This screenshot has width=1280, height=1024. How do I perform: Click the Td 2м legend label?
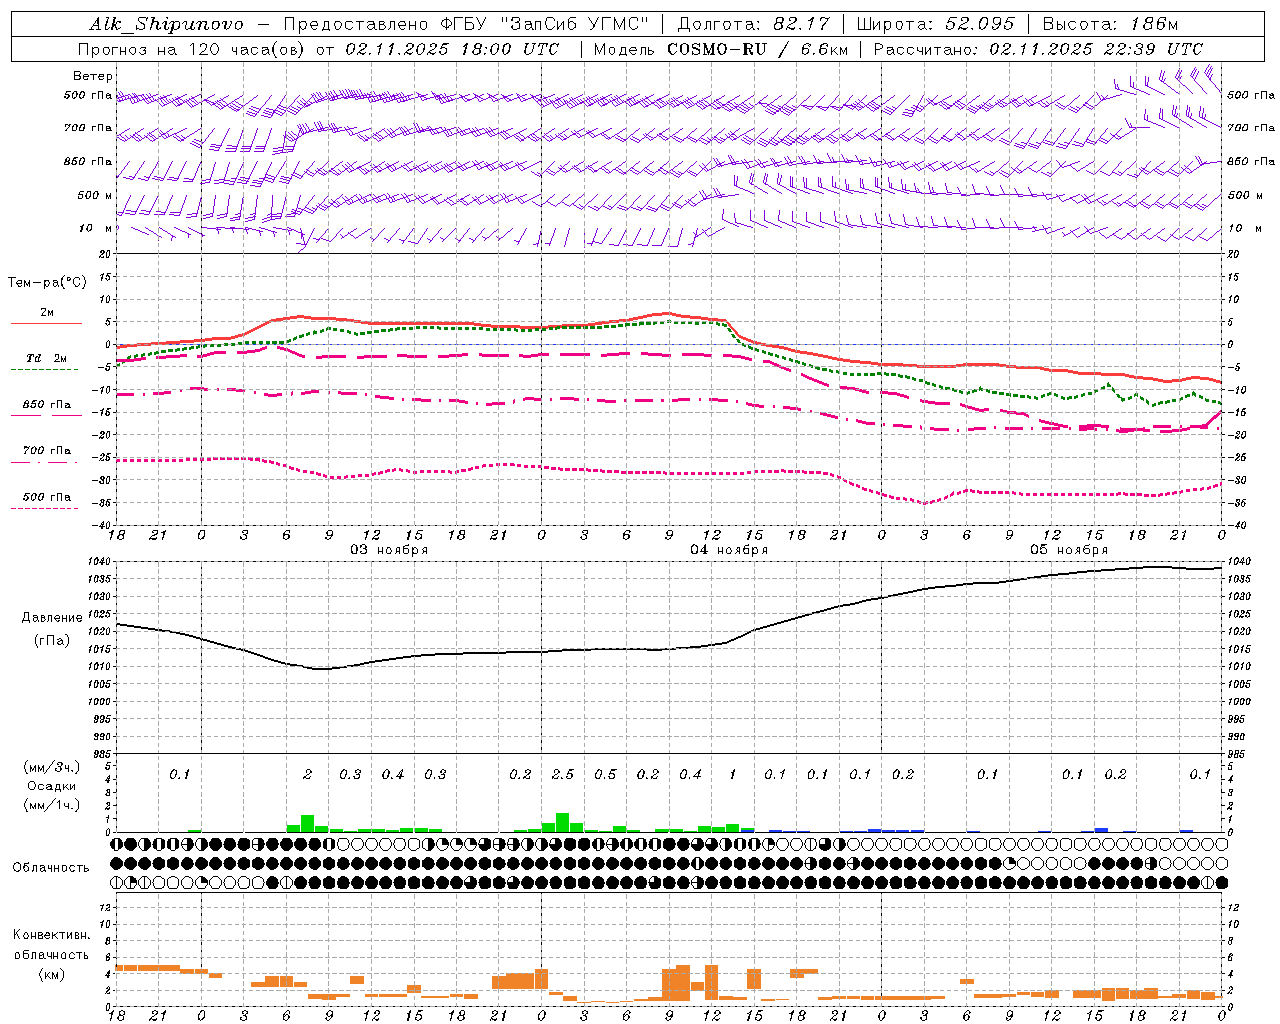[x=47, y=358]
